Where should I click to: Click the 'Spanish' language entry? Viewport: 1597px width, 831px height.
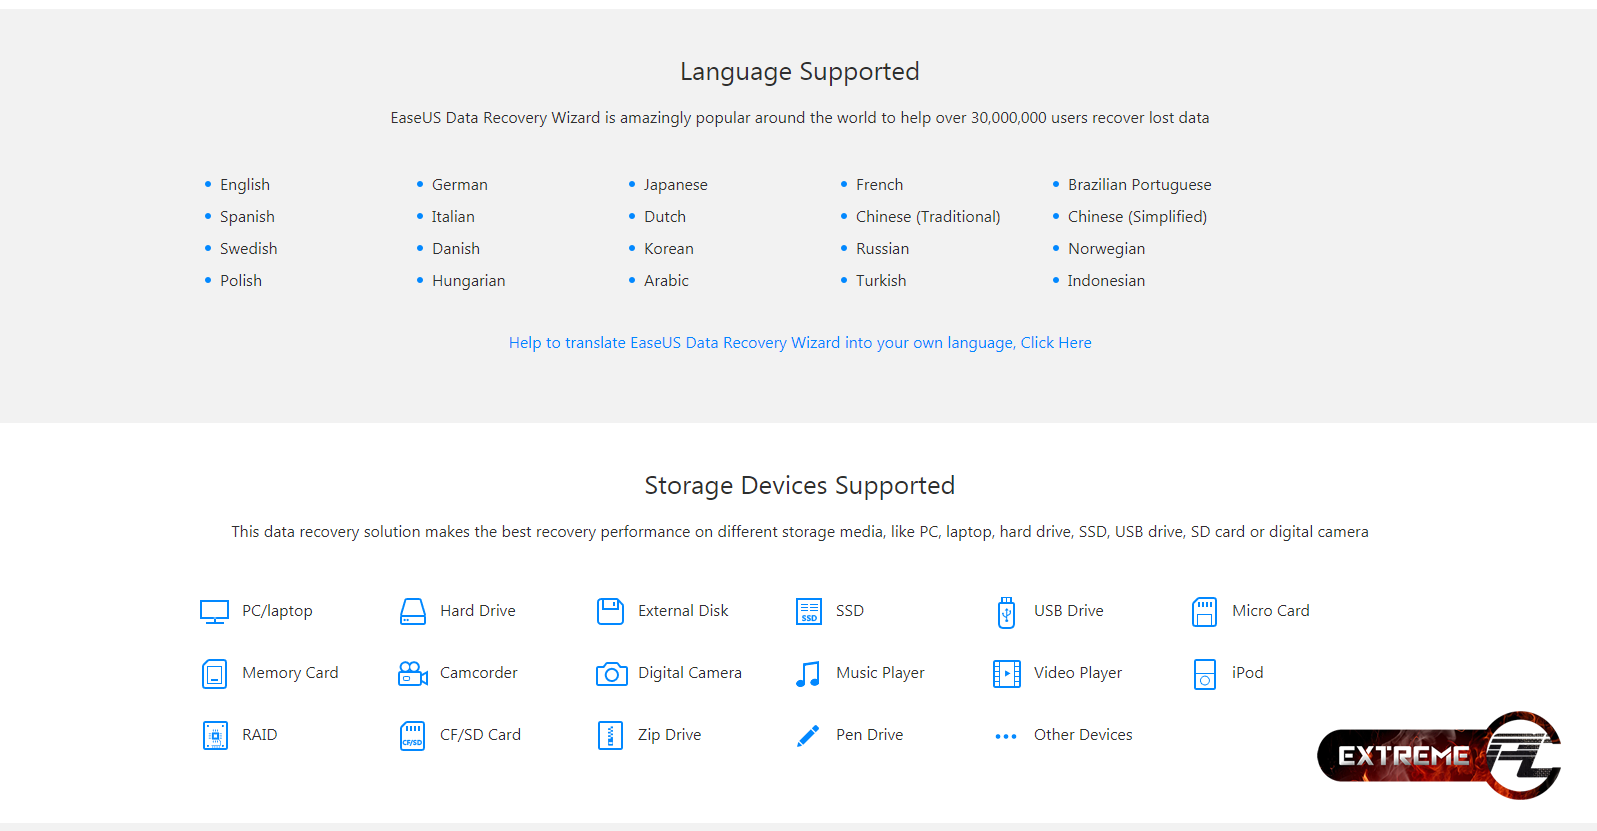(247, 217)
